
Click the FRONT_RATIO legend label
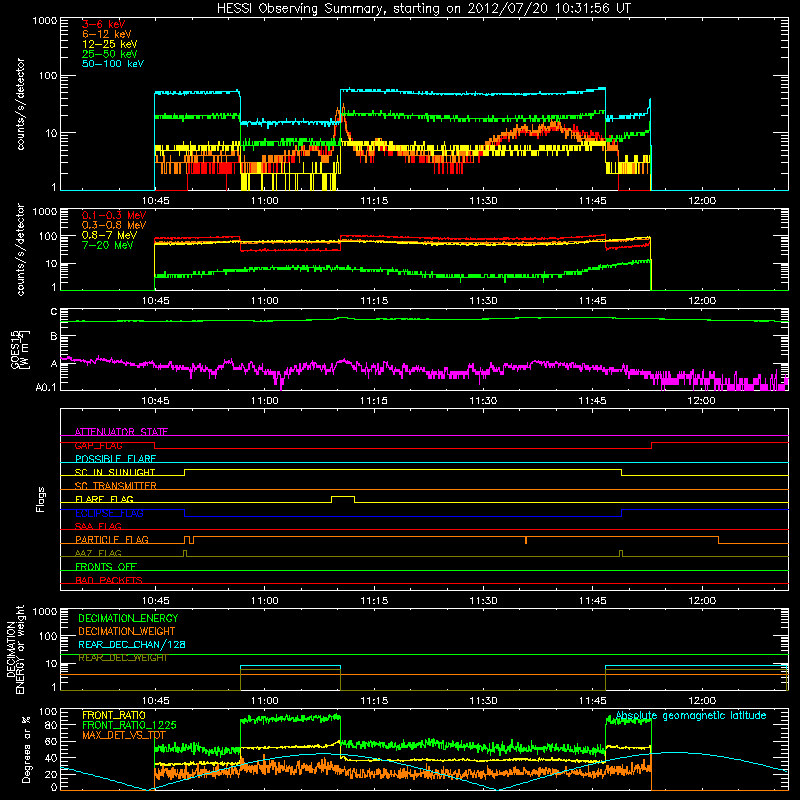114,715
